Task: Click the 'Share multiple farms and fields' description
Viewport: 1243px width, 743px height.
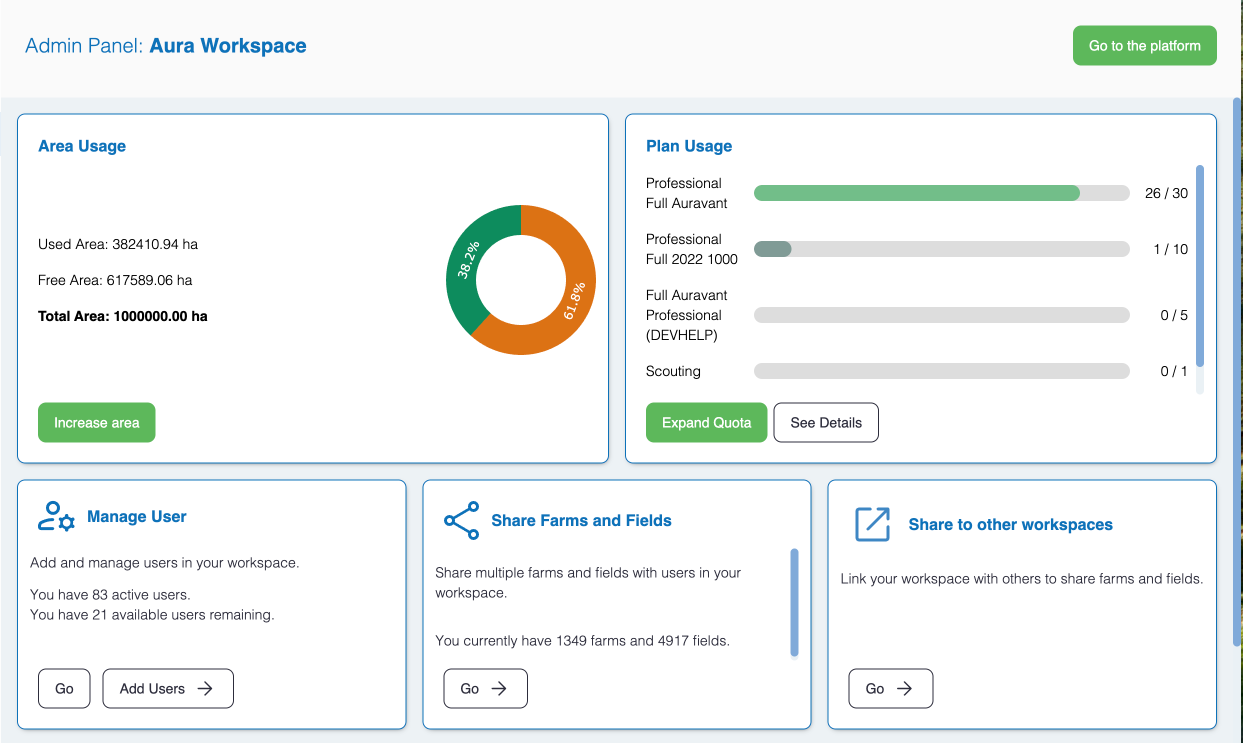Action: (588, 583)
